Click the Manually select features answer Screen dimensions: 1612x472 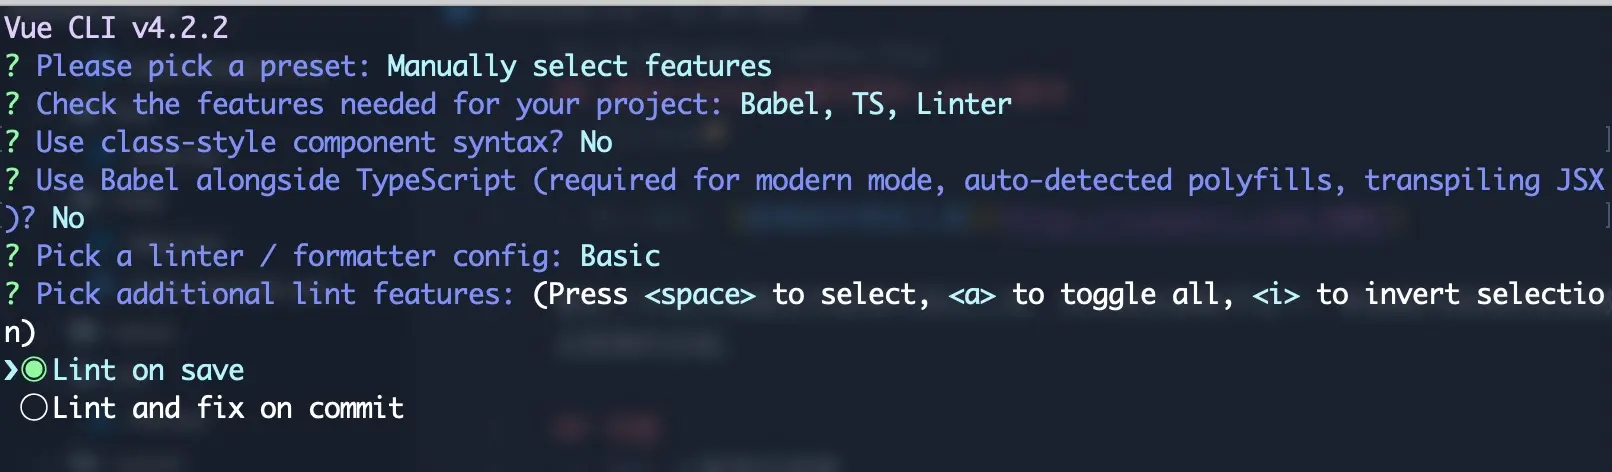tap(579, 66)
